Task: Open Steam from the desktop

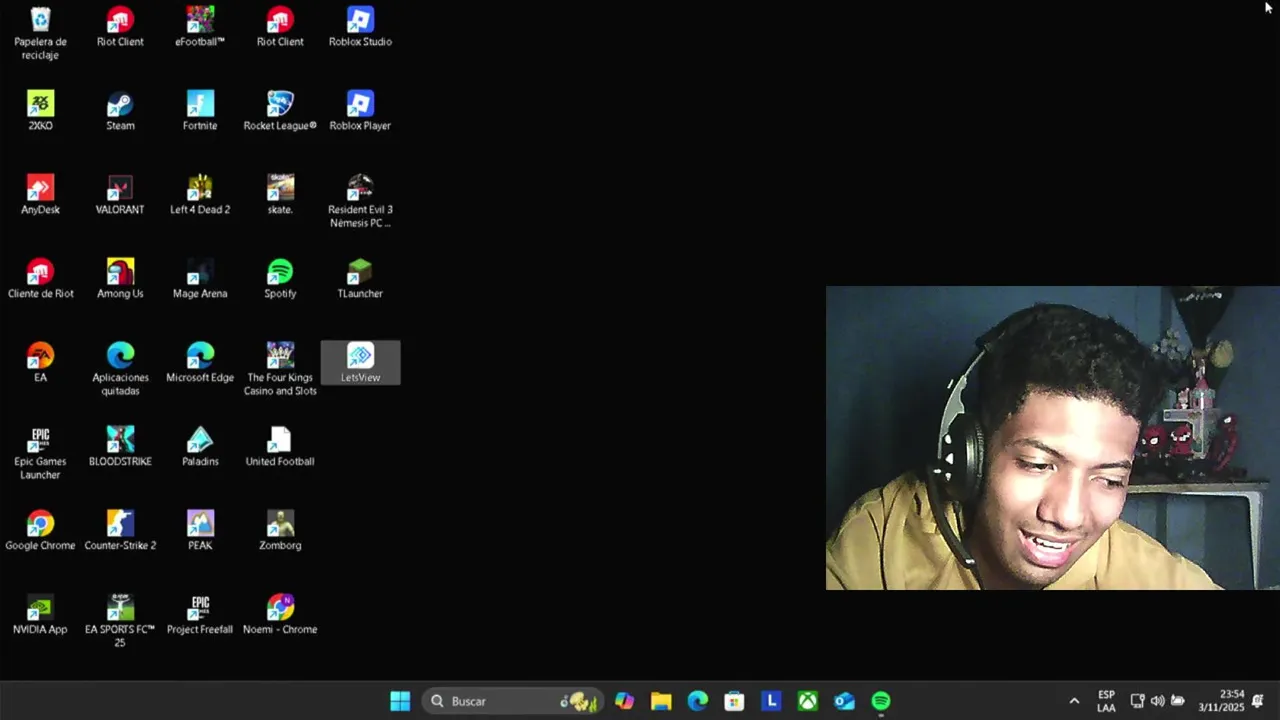Action: point(120,111)
